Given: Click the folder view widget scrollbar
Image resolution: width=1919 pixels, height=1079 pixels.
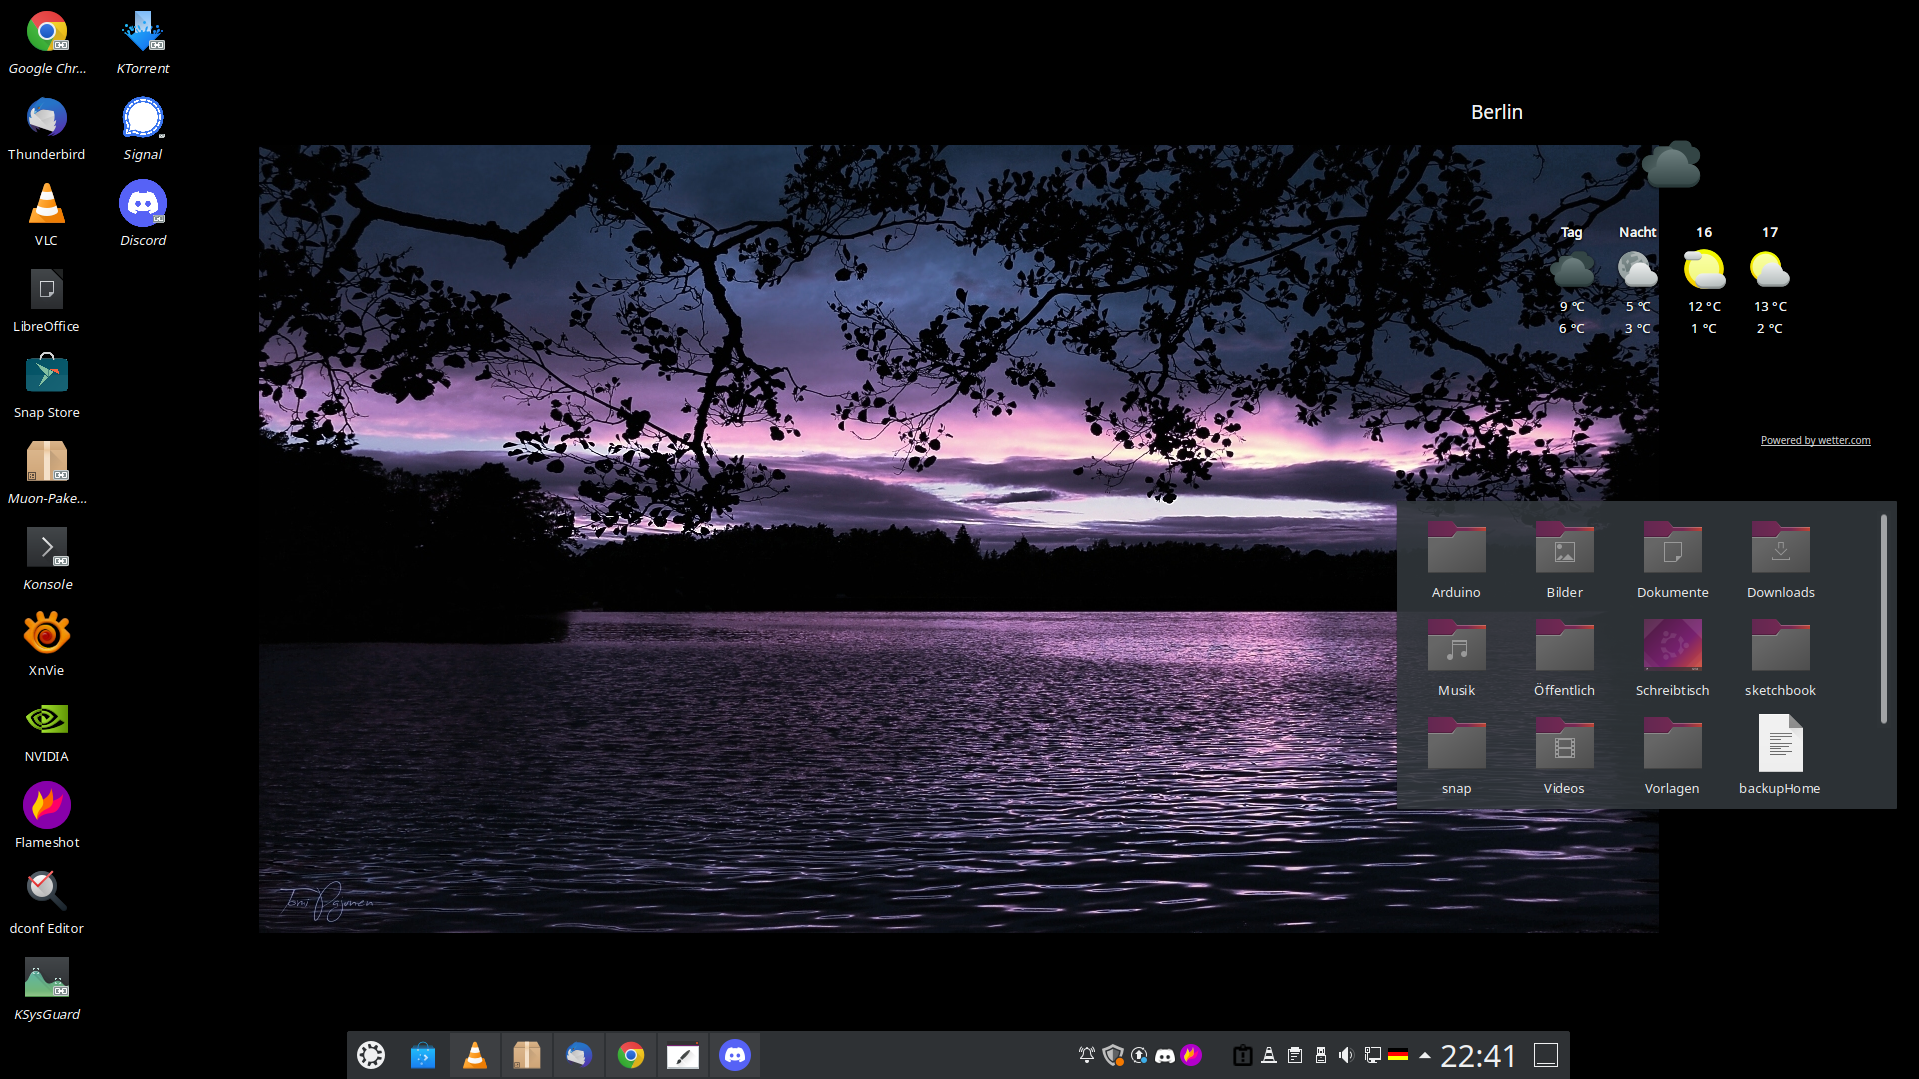Looking at the screenshot, I should 1883,618.
